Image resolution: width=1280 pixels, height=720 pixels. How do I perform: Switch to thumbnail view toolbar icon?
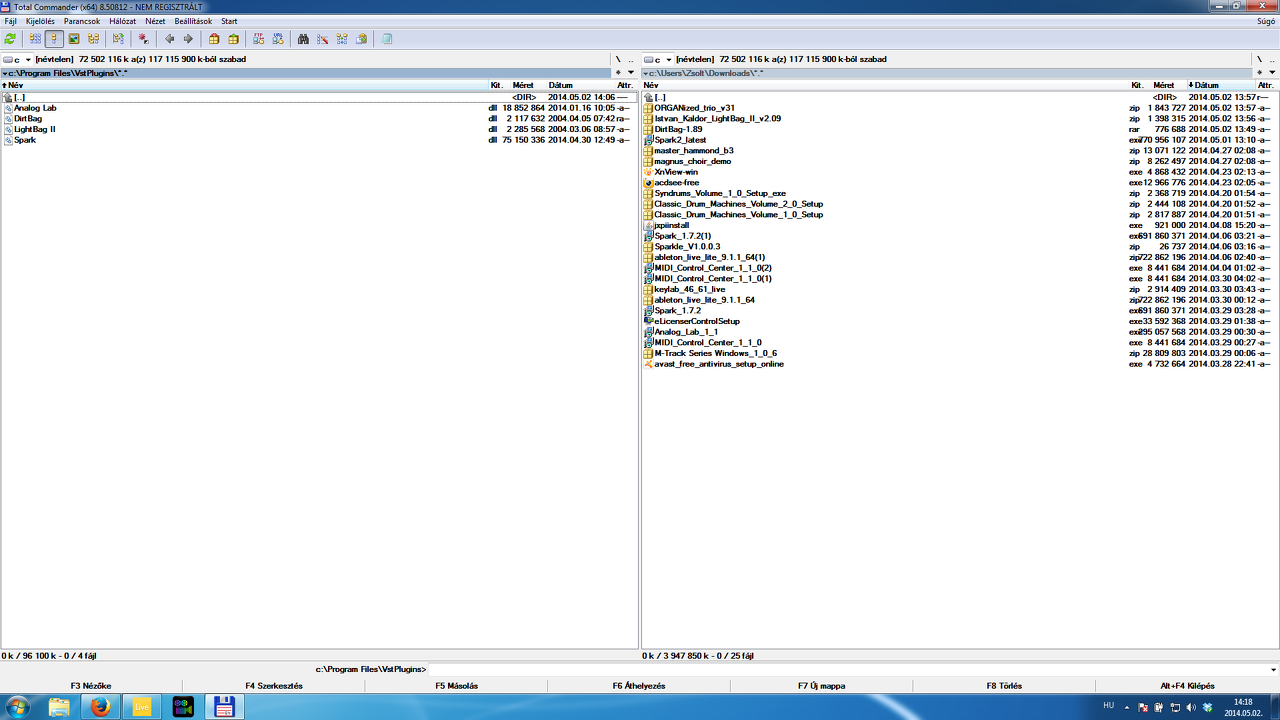coord(74,39)
